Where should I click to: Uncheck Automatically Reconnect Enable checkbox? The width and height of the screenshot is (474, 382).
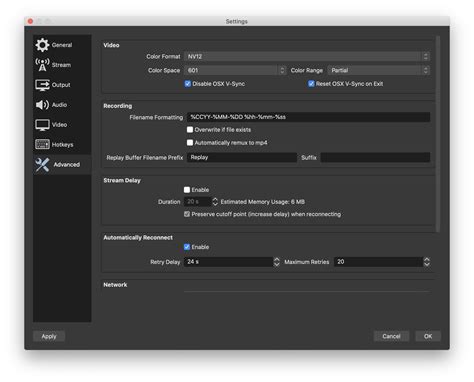click(187, 247)
